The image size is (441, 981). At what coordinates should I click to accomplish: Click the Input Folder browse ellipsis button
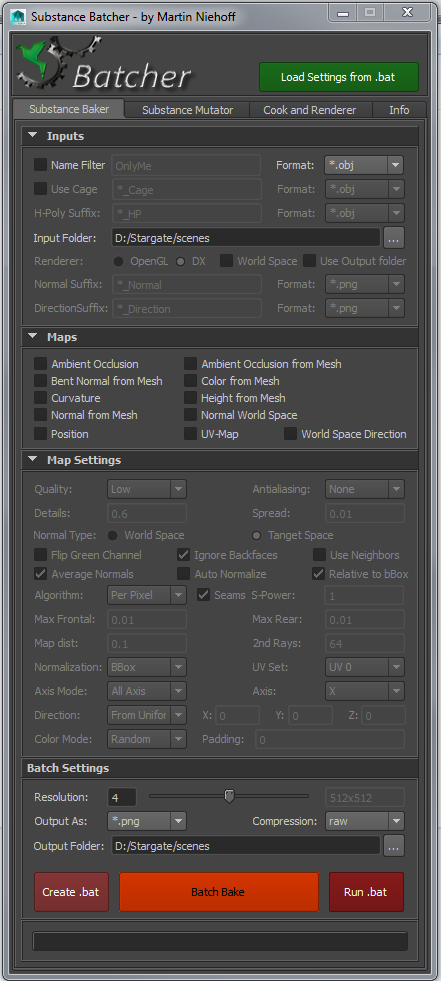(394, 237)
